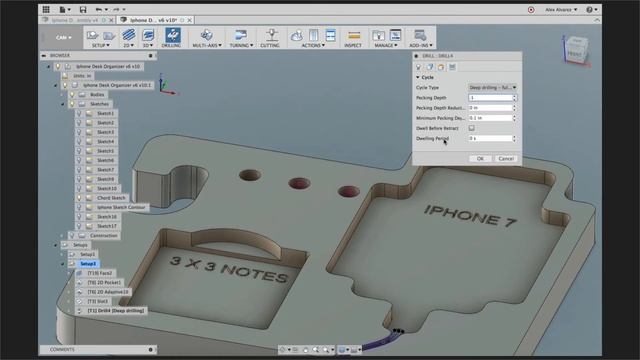This screenshot has height=360, width=640.
Task: Click the New Setup icon in toolbar
Action: pos(92,36)
